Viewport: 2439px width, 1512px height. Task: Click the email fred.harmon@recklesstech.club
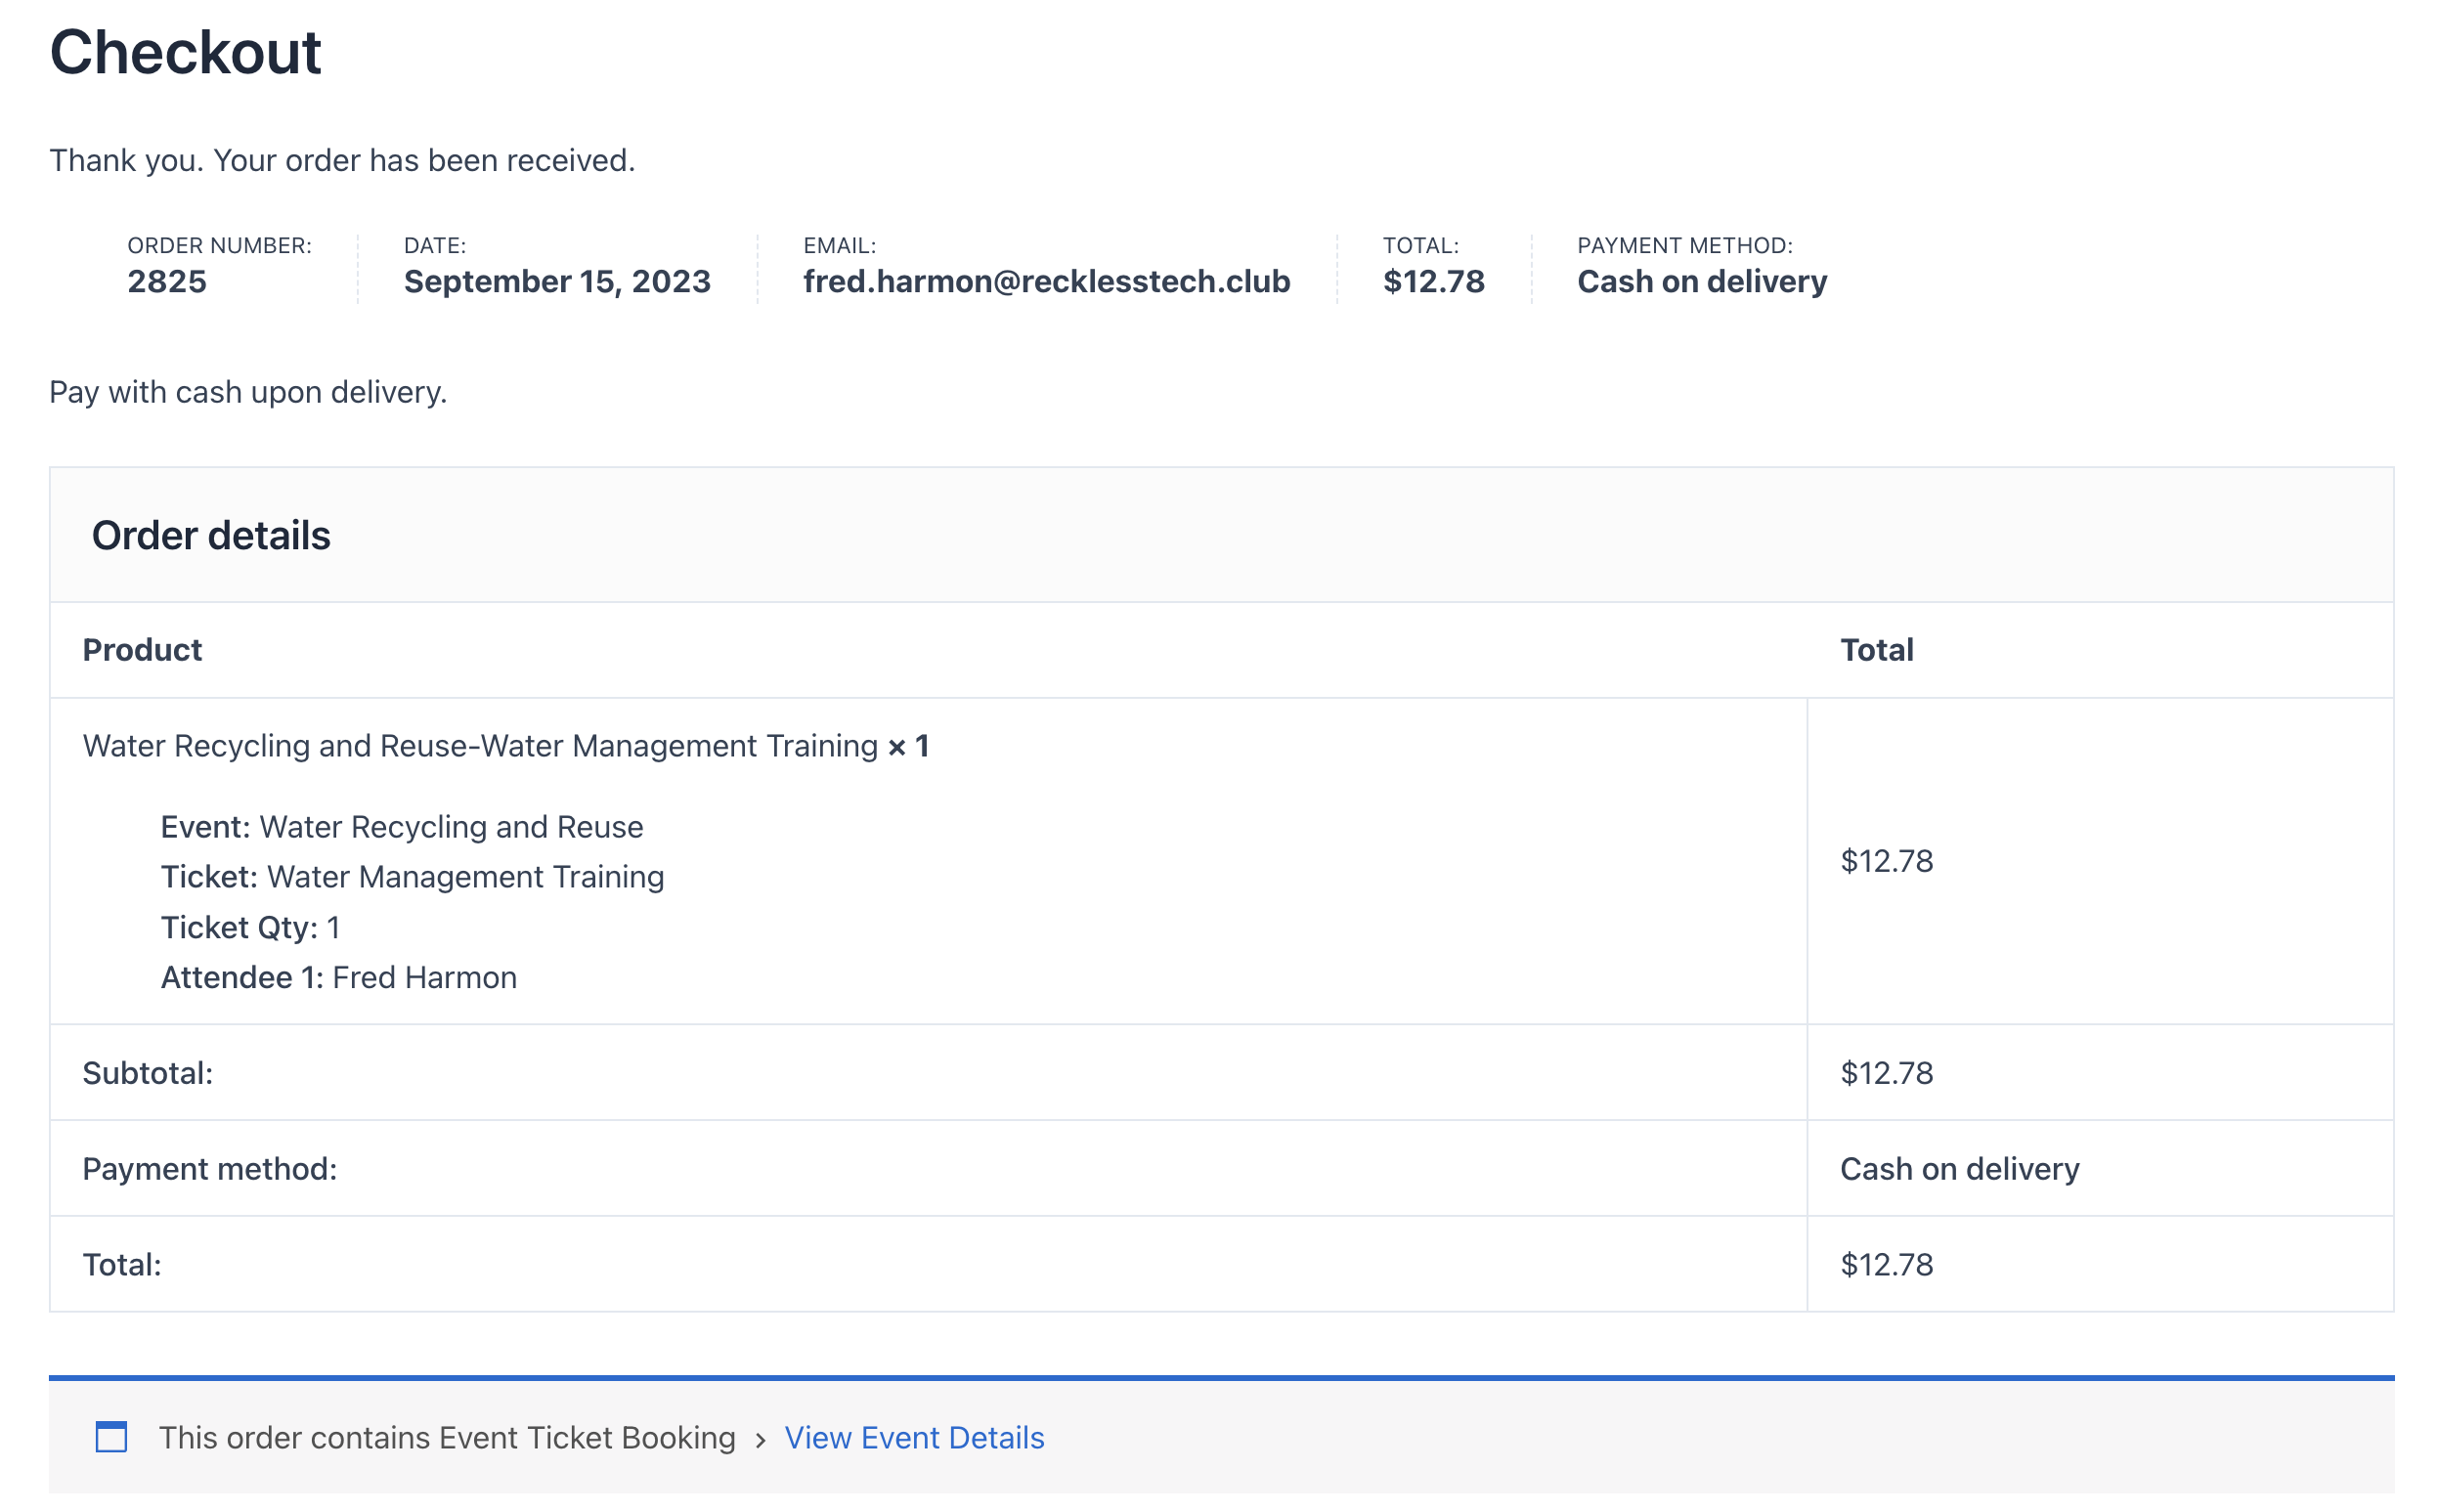tap(1046, 282)
